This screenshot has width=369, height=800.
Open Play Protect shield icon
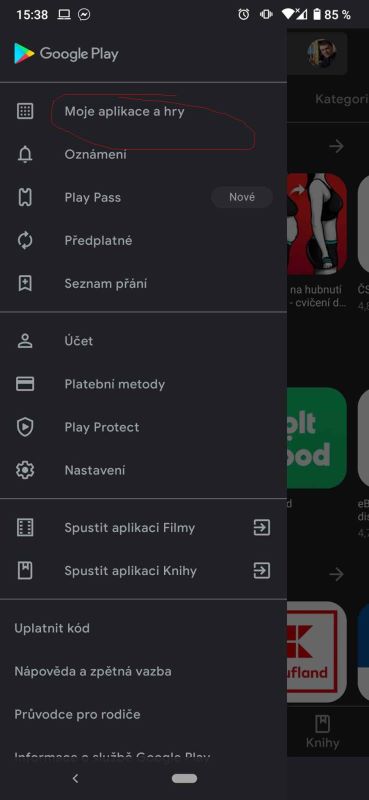pos(25,427)
